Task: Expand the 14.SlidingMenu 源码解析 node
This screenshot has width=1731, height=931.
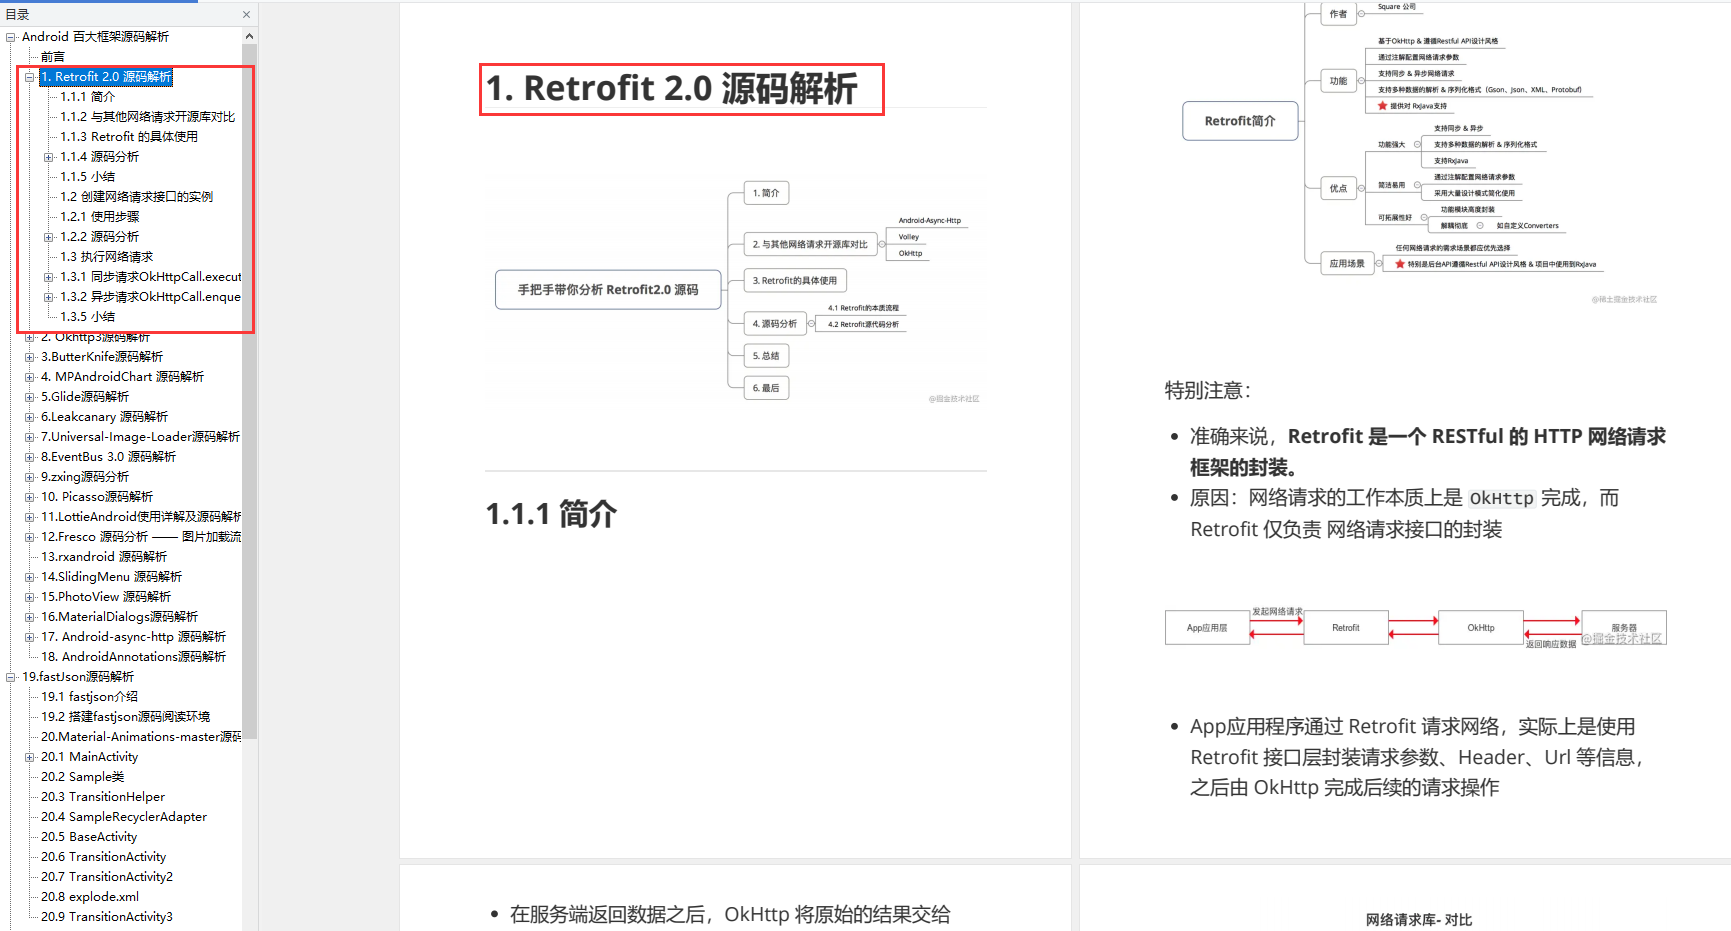Action: [x=30, y=577]
